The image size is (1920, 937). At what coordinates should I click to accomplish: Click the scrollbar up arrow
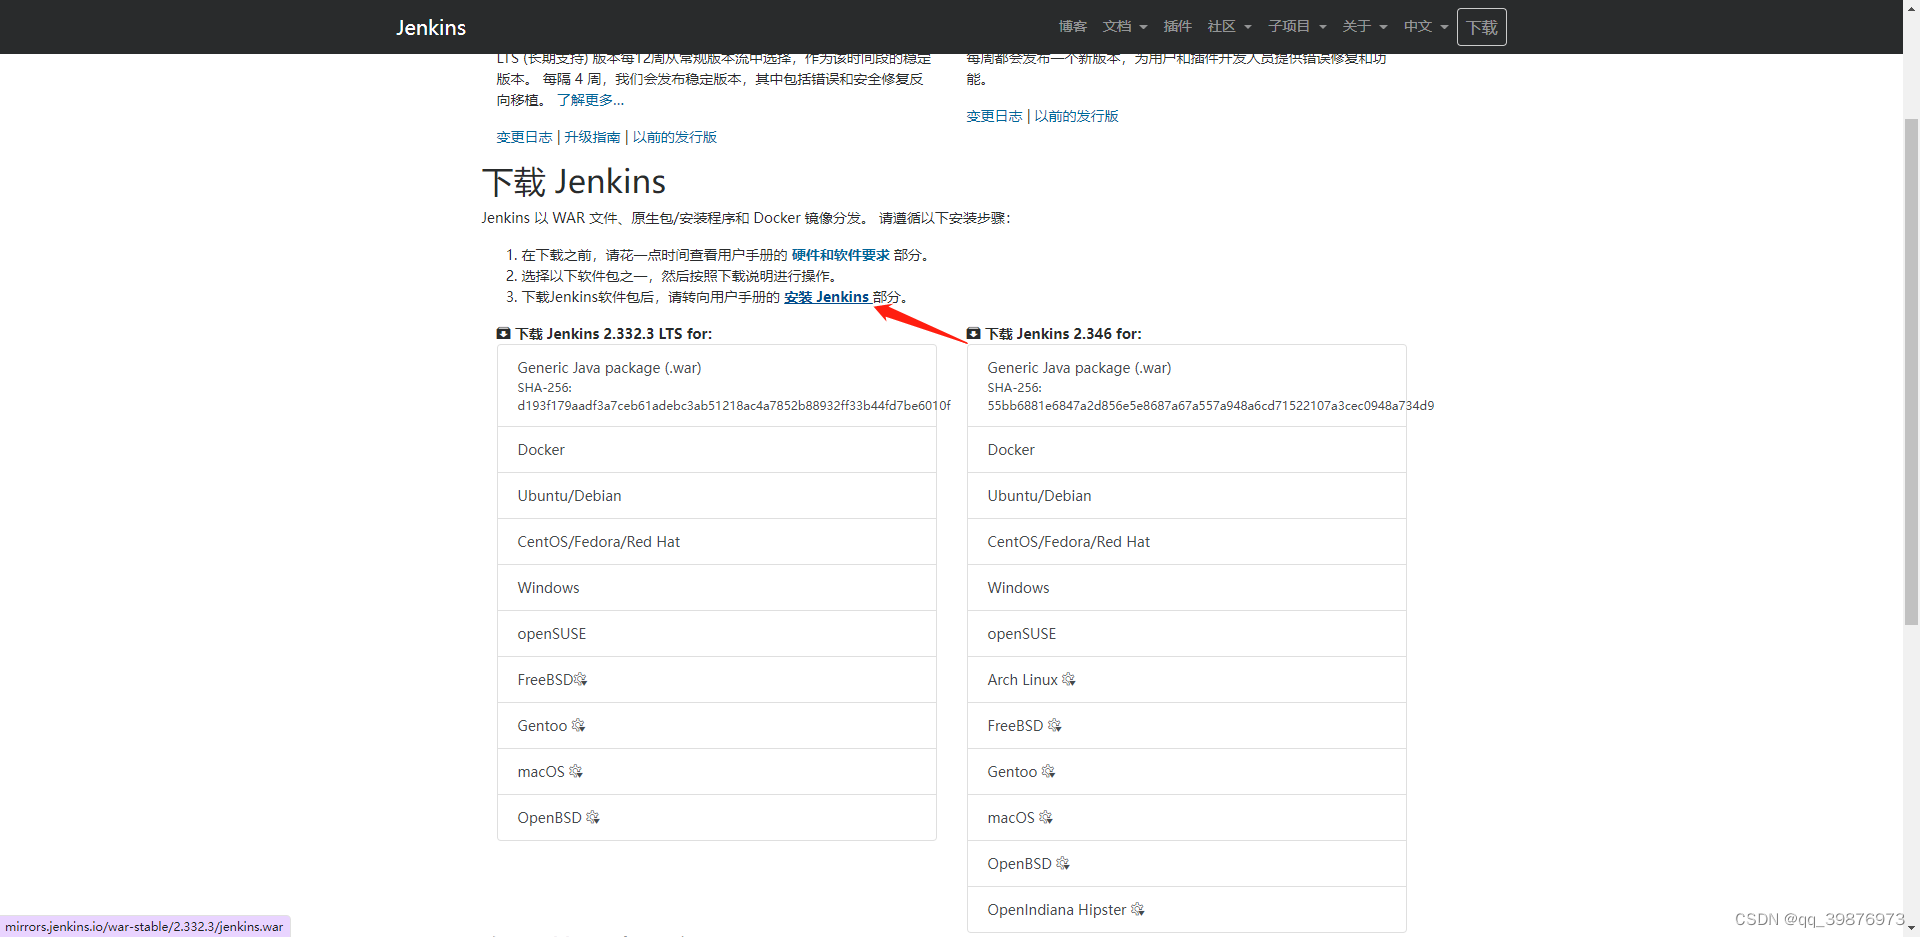point(1911,8)
